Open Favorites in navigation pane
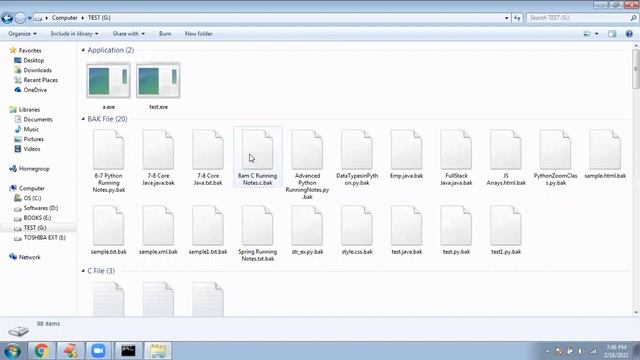 25,50
